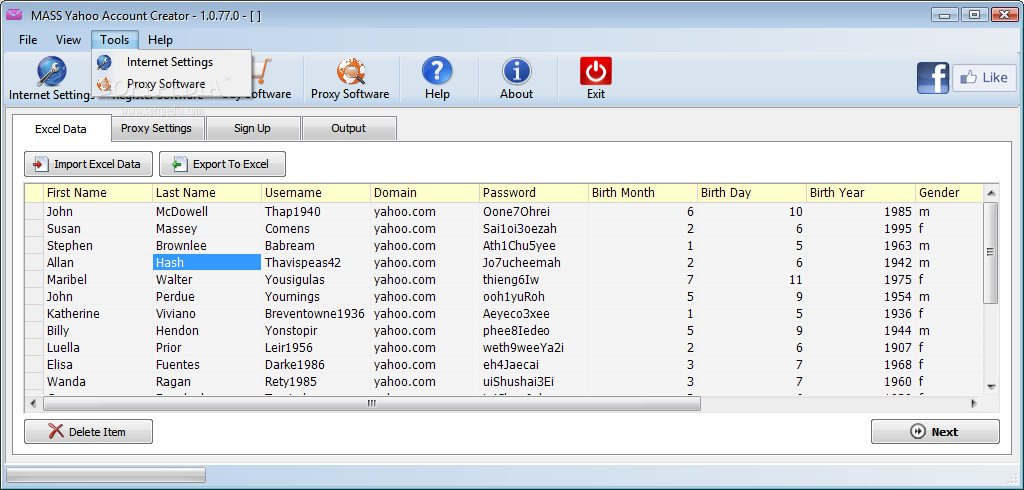Select password cell Ath1Chu5yee
The height and width of the screenshot is (490, 1024).
pyautogui.click(x=534, y=246)
